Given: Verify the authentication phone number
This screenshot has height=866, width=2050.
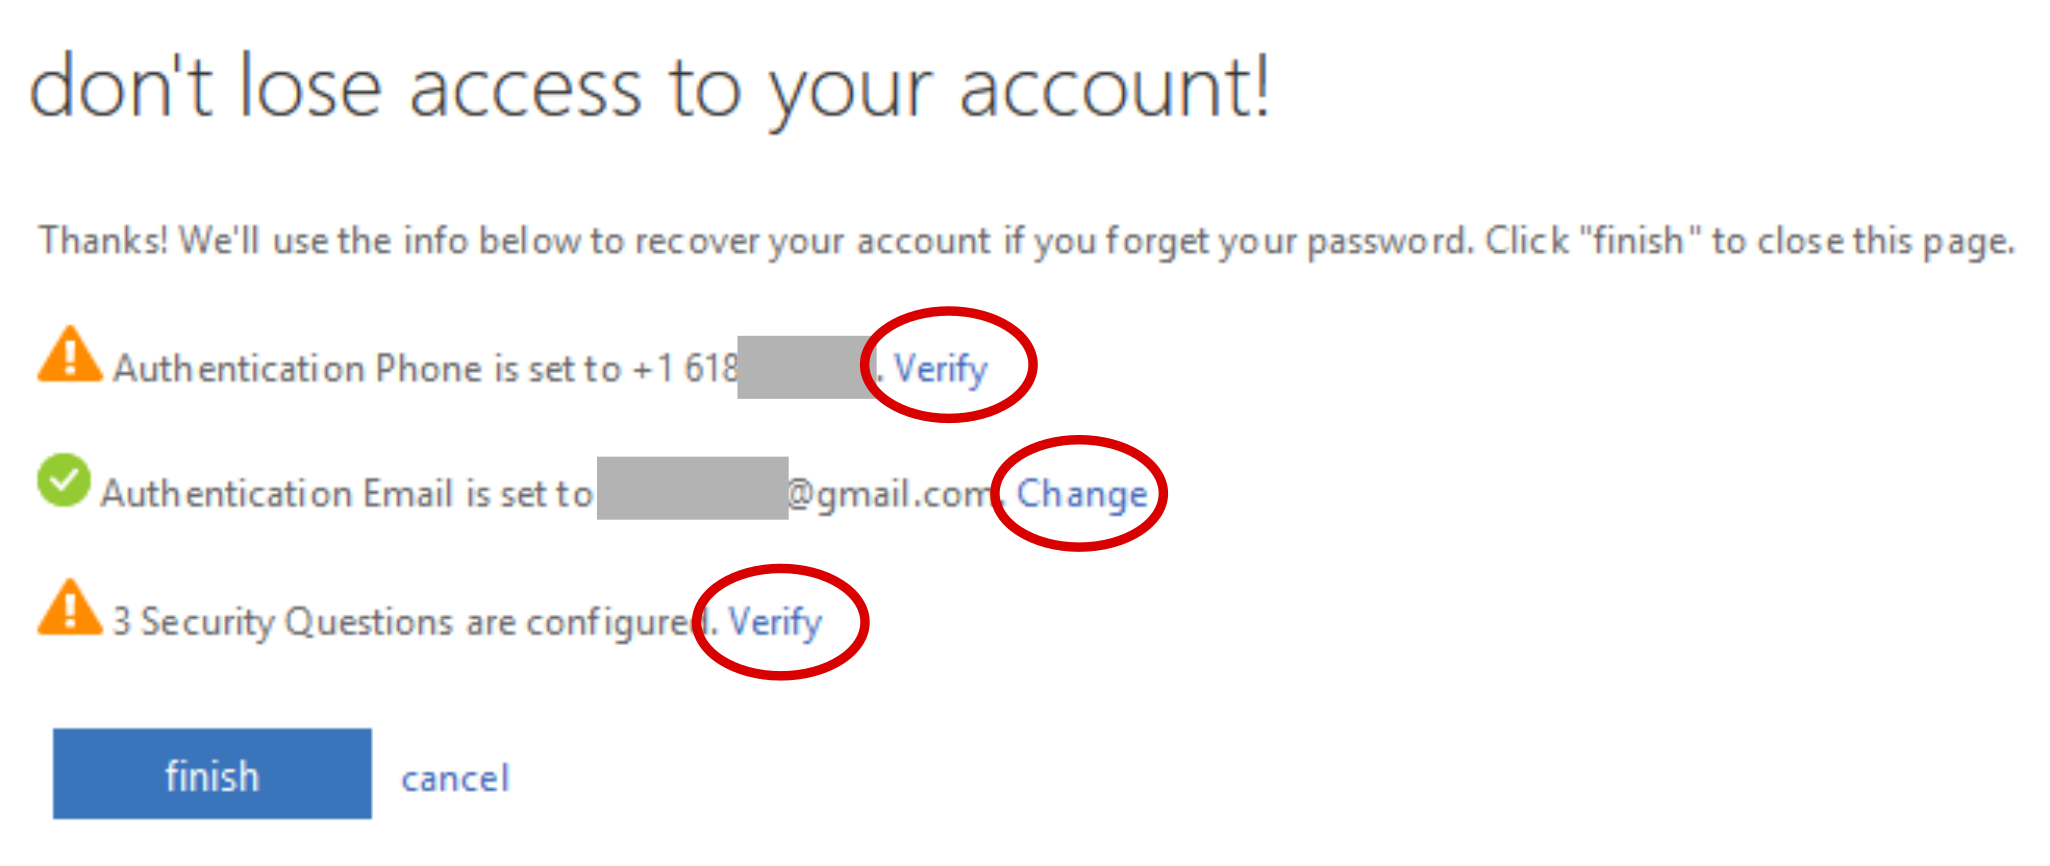Looking at the screenshot, I should pyautogui.click(x=940, y=369).
